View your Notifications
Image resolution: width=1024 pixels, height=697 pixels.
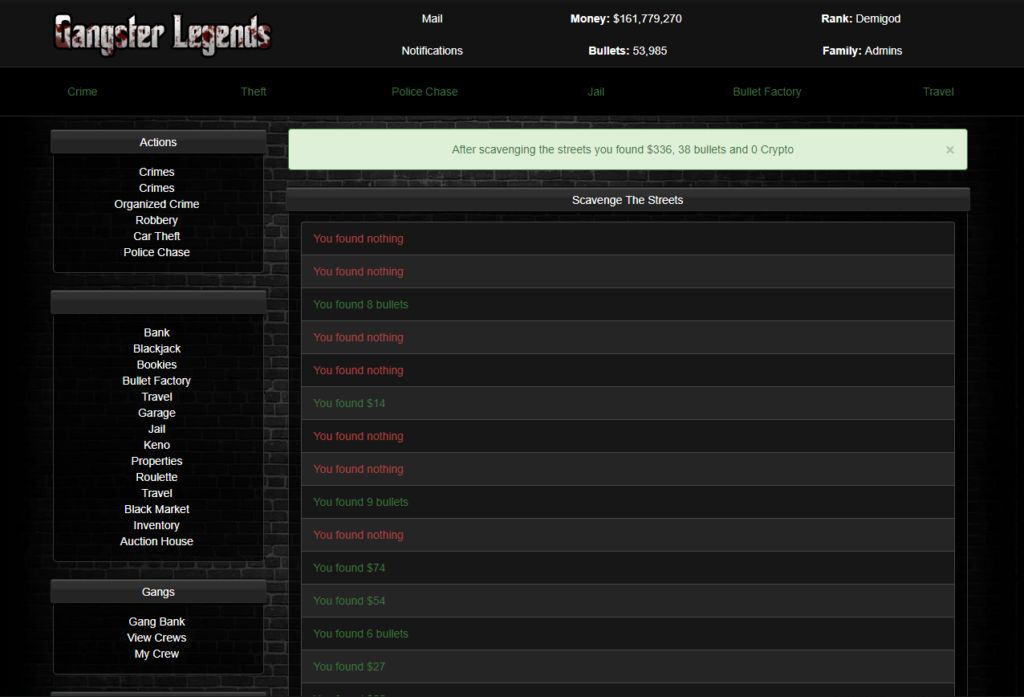[432, 50]
